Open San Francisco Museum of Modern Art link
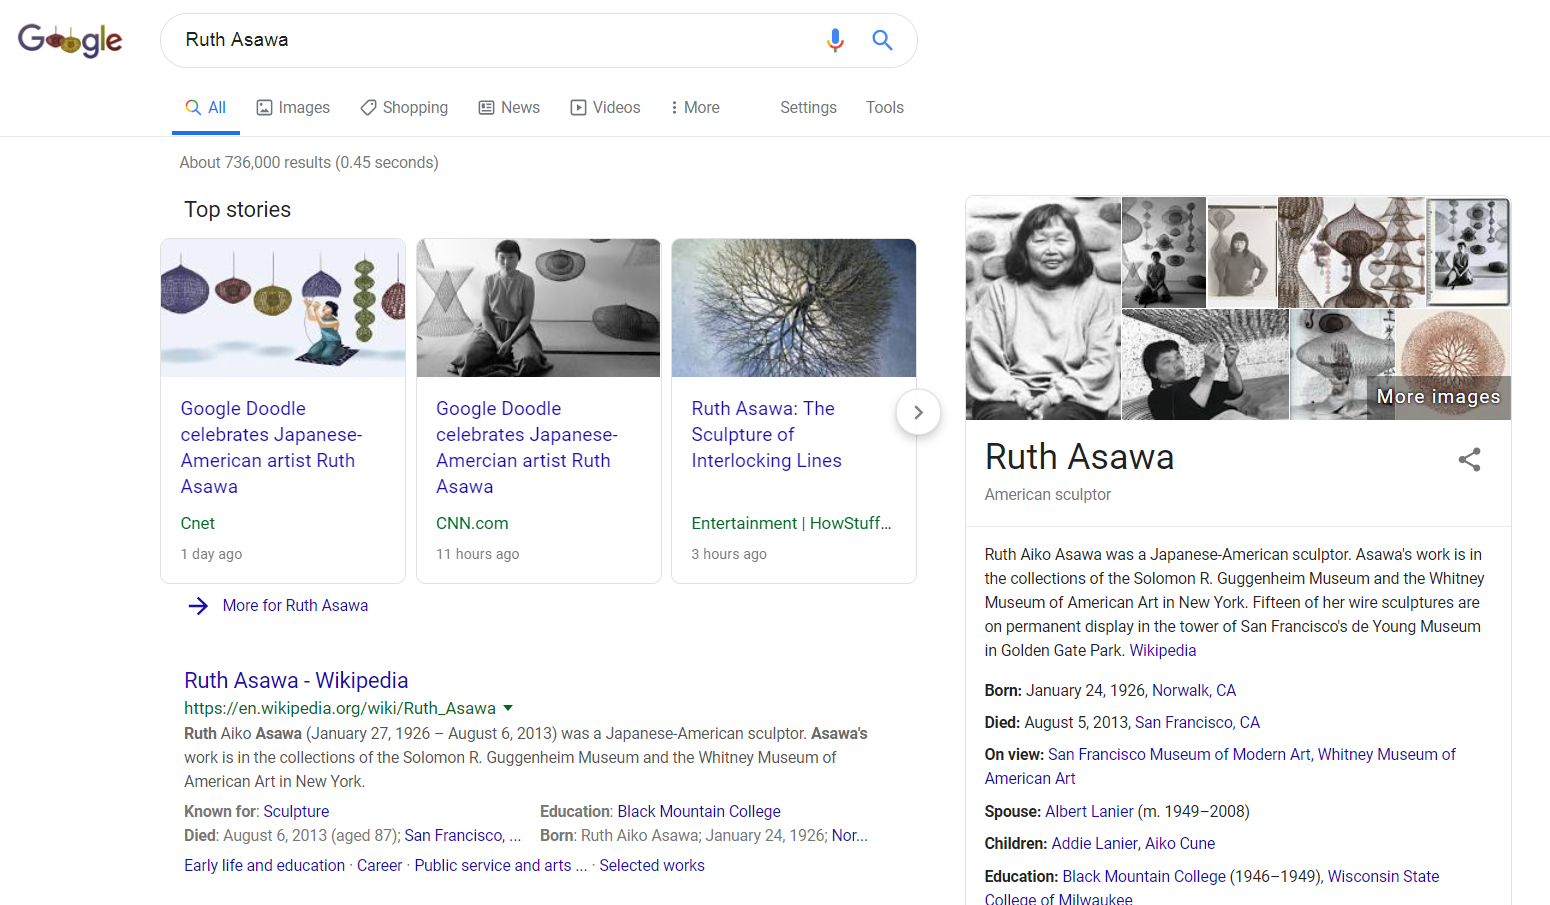 pyautogui.click(x=1179, y=754)
